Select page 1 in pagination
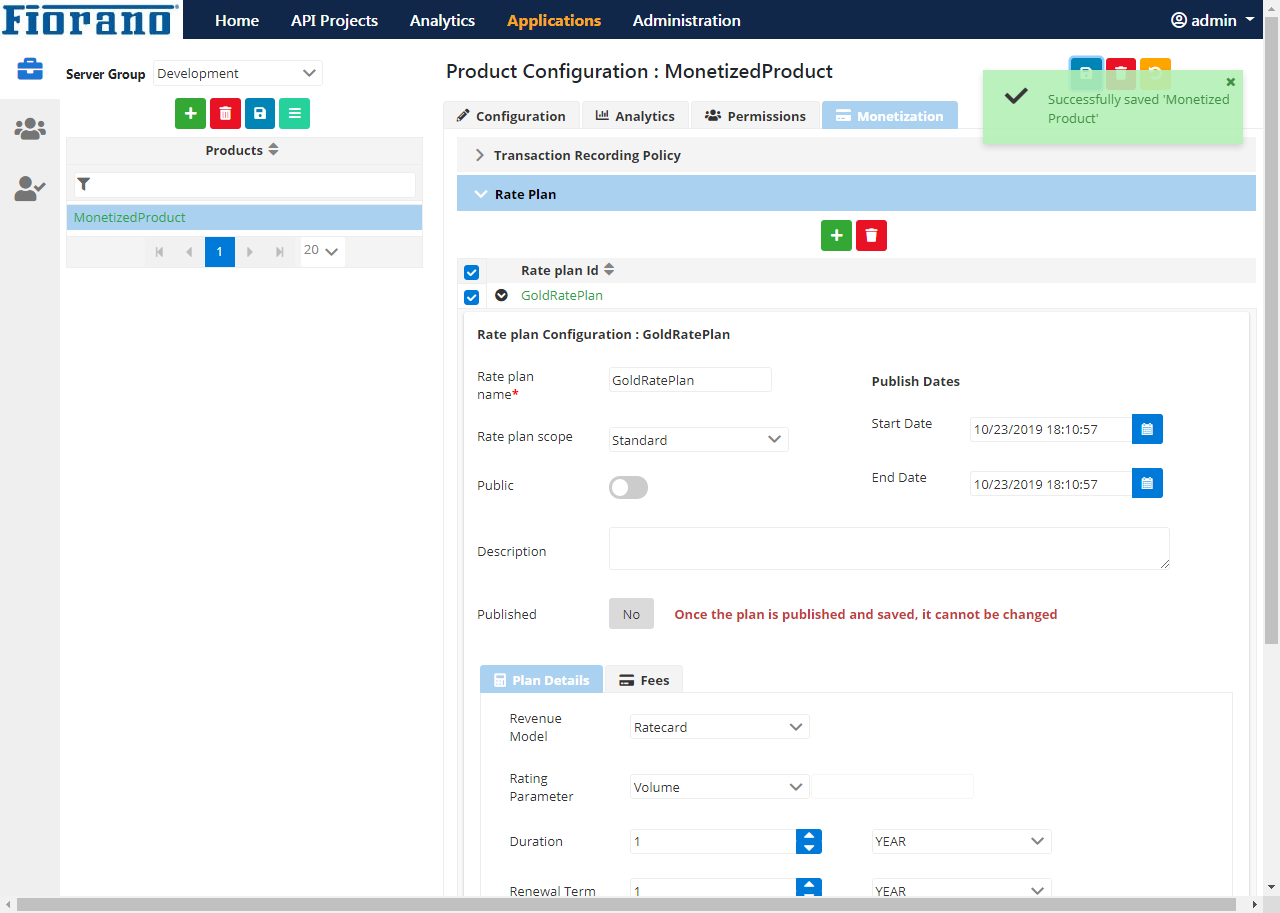Image resolution: width=1280 pixels, height=913 pixels. point(220,252)
